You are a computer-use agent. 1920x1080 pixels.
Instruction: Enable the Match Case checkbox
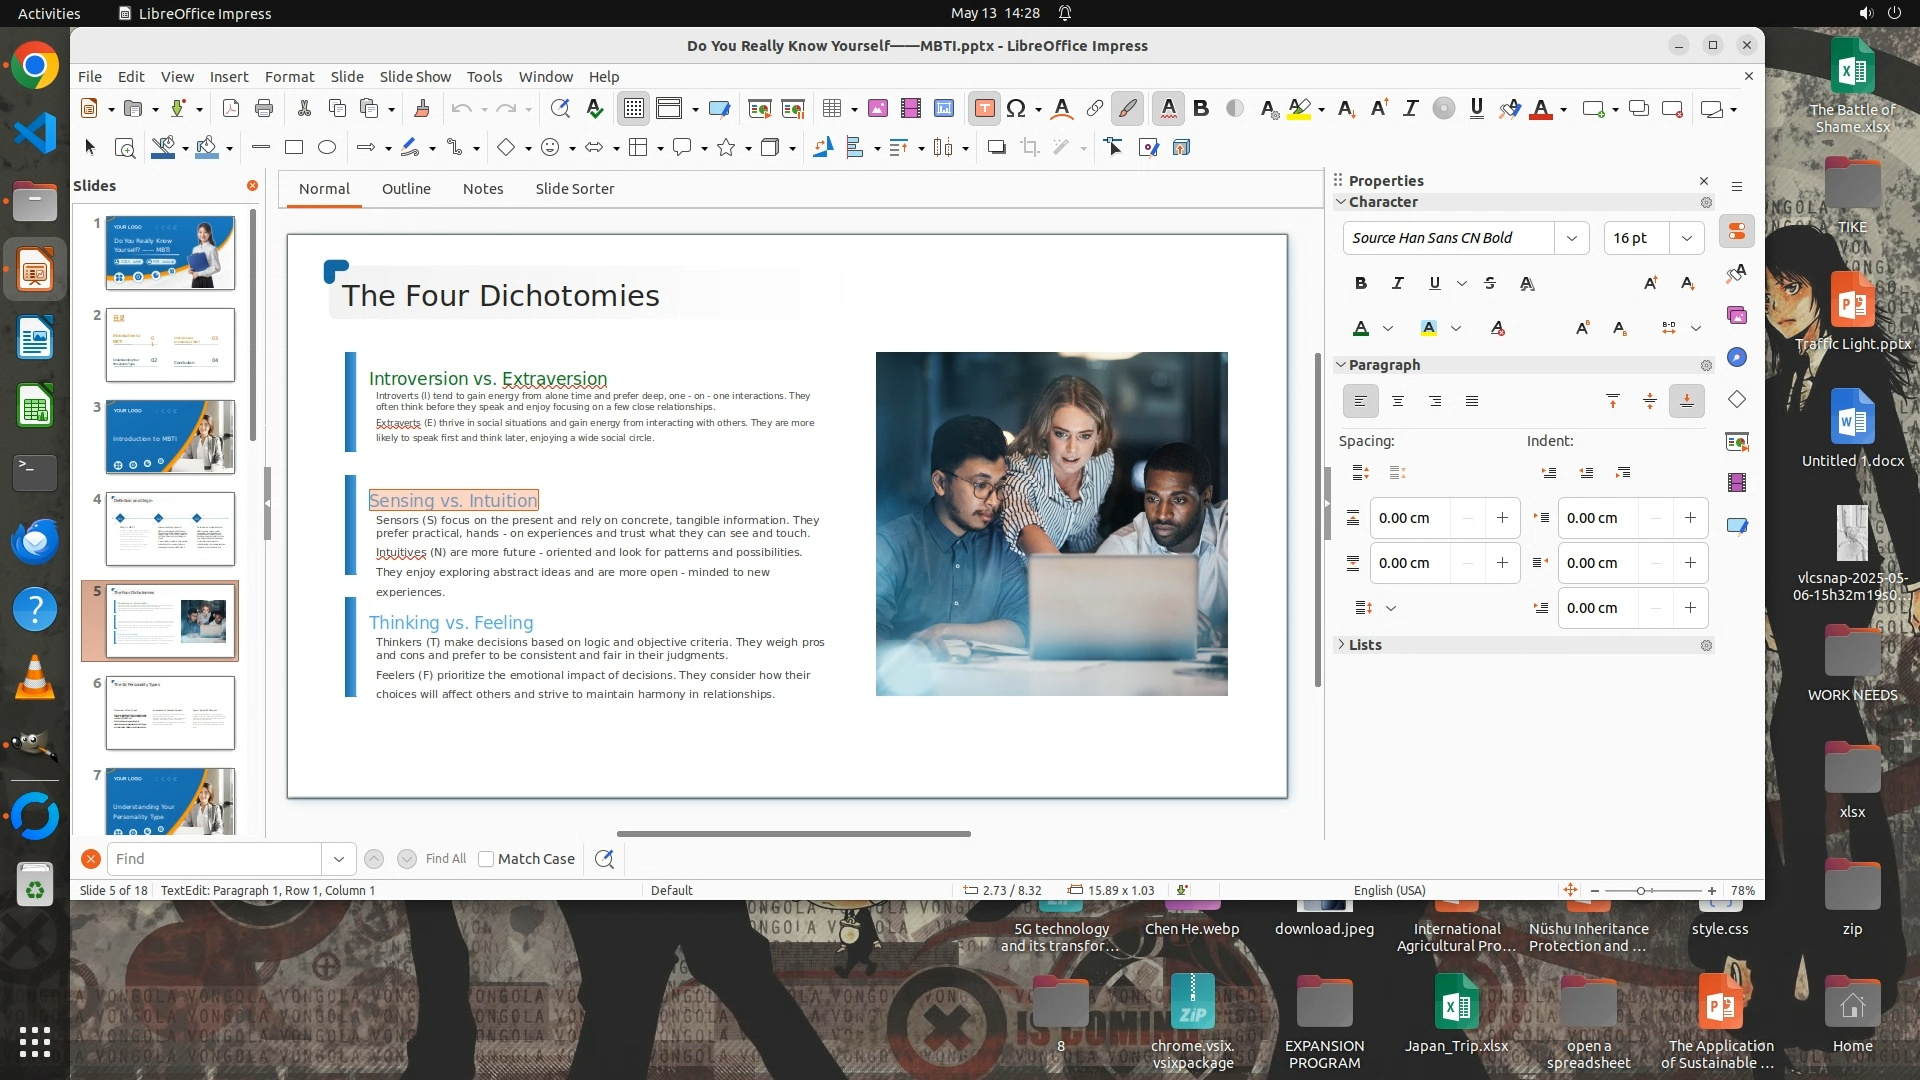pyautogui.click(x=486, y=859)
